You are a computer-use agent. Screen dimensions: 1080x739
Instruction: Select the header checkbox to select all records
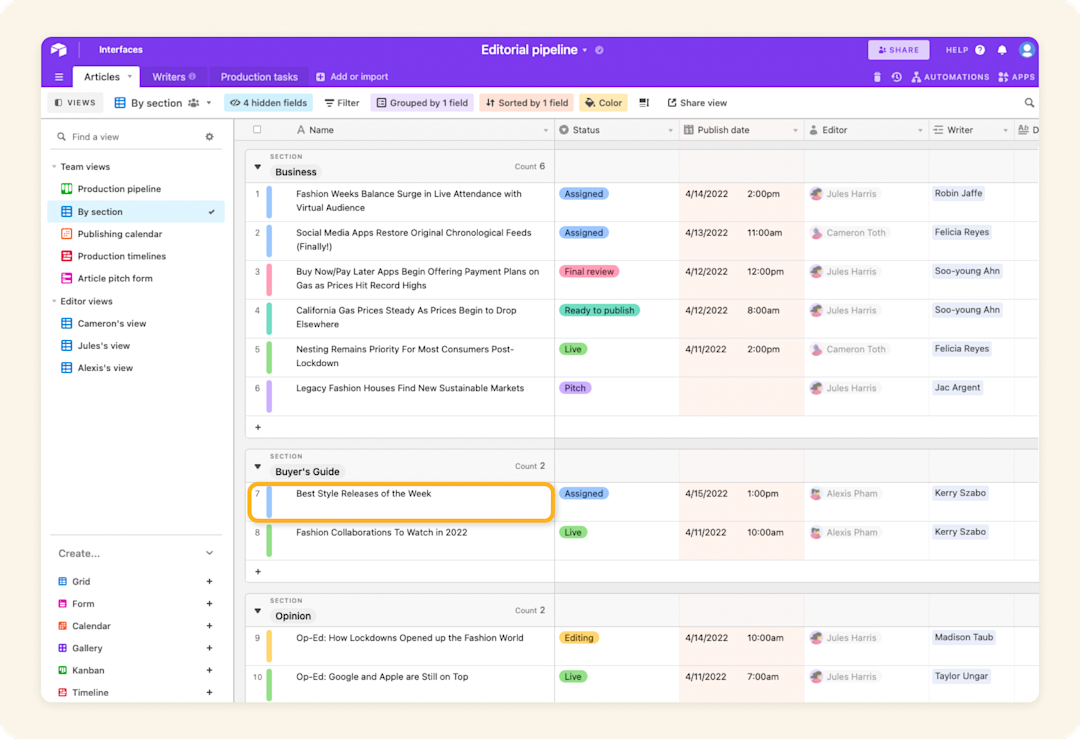[x=256, y=129]
